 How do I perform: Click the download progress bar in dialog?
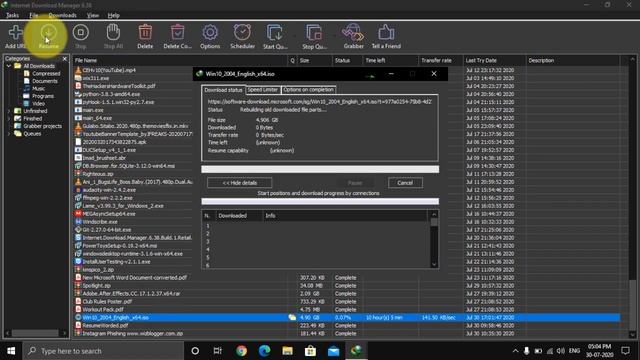coord(320,169)
